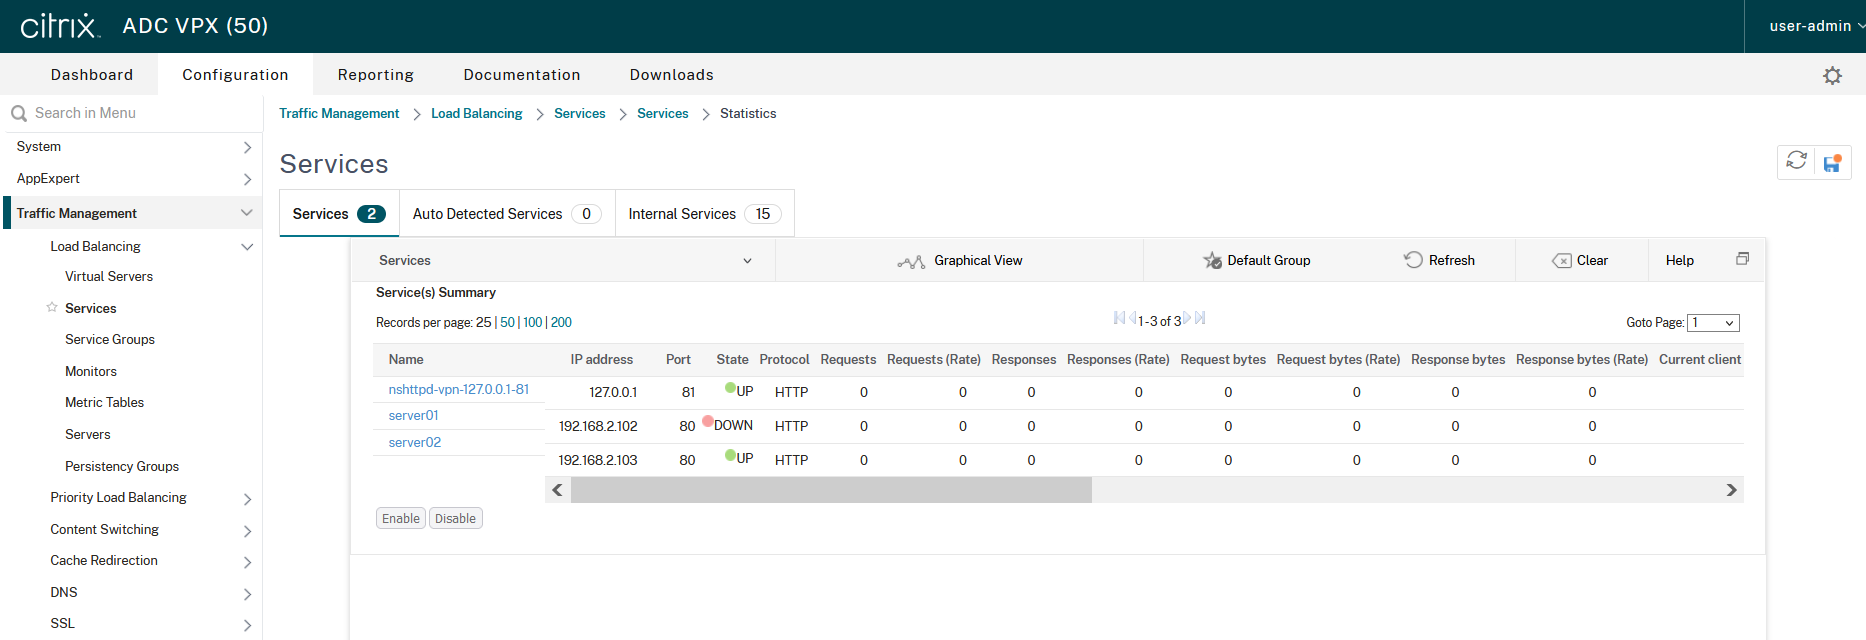Expand the Content Switching menu
This screenshot has height=640, width=1866.
click(x=247, y=530)
